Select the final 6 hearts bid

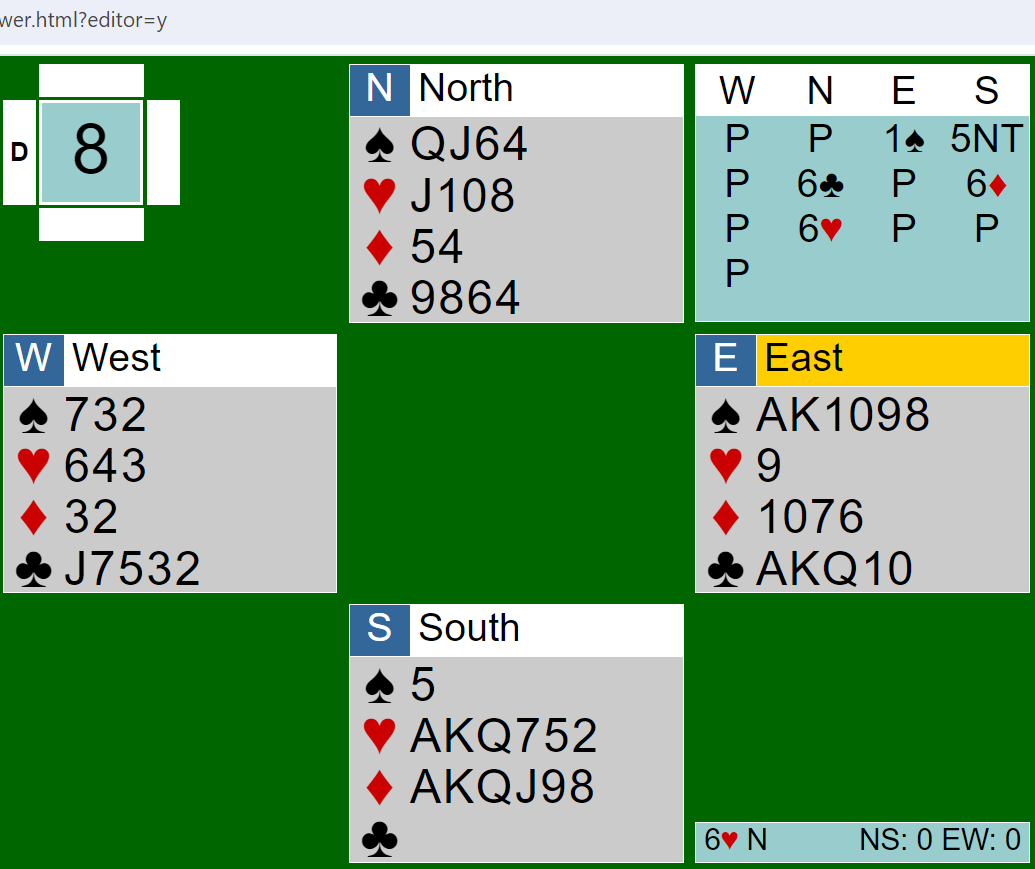click(x=820, y=229)
